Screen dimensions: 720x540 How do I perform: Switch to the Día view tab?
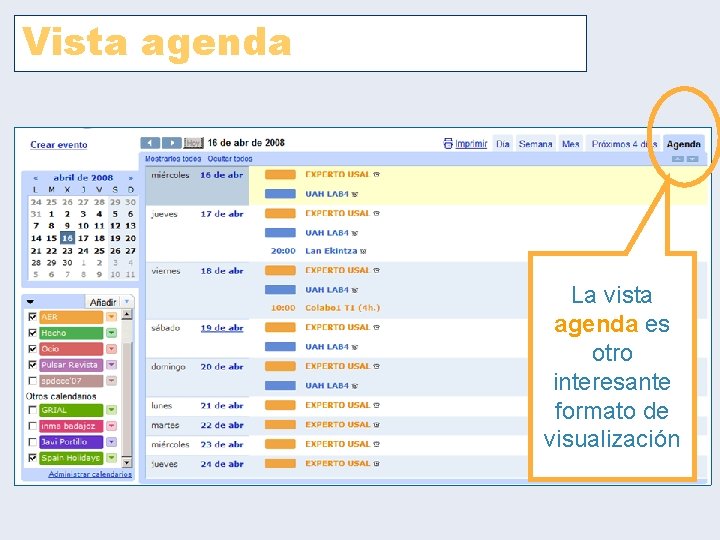click(x=503, y=144)
